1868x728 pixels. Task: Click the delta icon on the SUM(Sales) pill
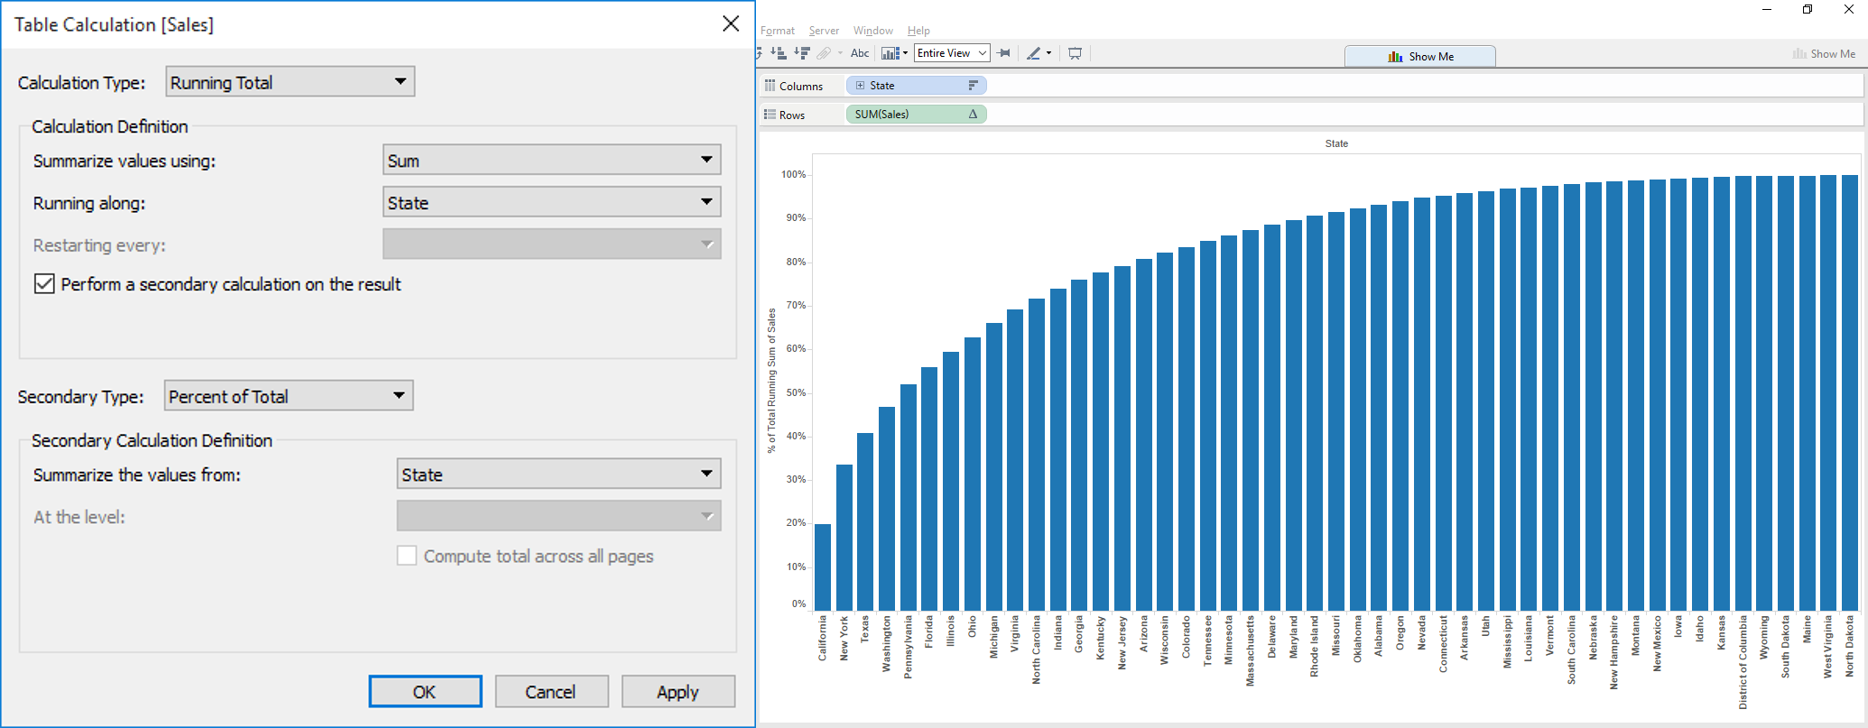coord(972,115)
